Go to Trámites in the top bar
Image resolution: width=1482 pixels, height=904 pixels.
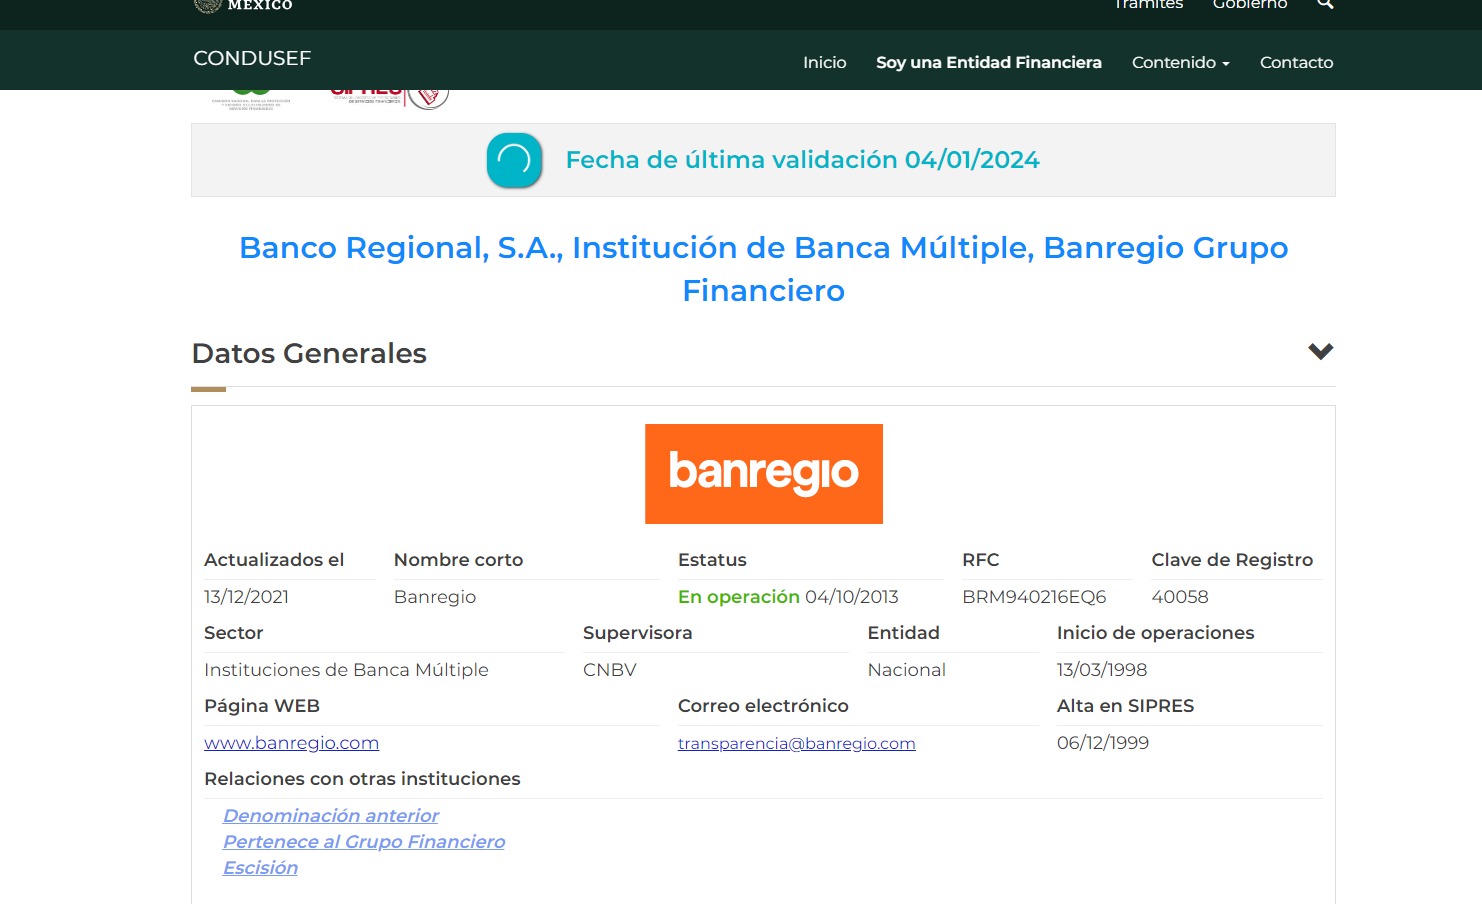tap(1147, 5)
